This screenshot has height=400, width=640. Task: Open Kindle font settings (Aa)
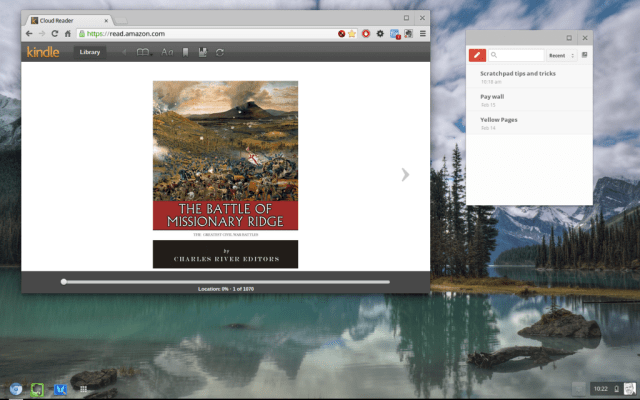[x=167, y=52]
